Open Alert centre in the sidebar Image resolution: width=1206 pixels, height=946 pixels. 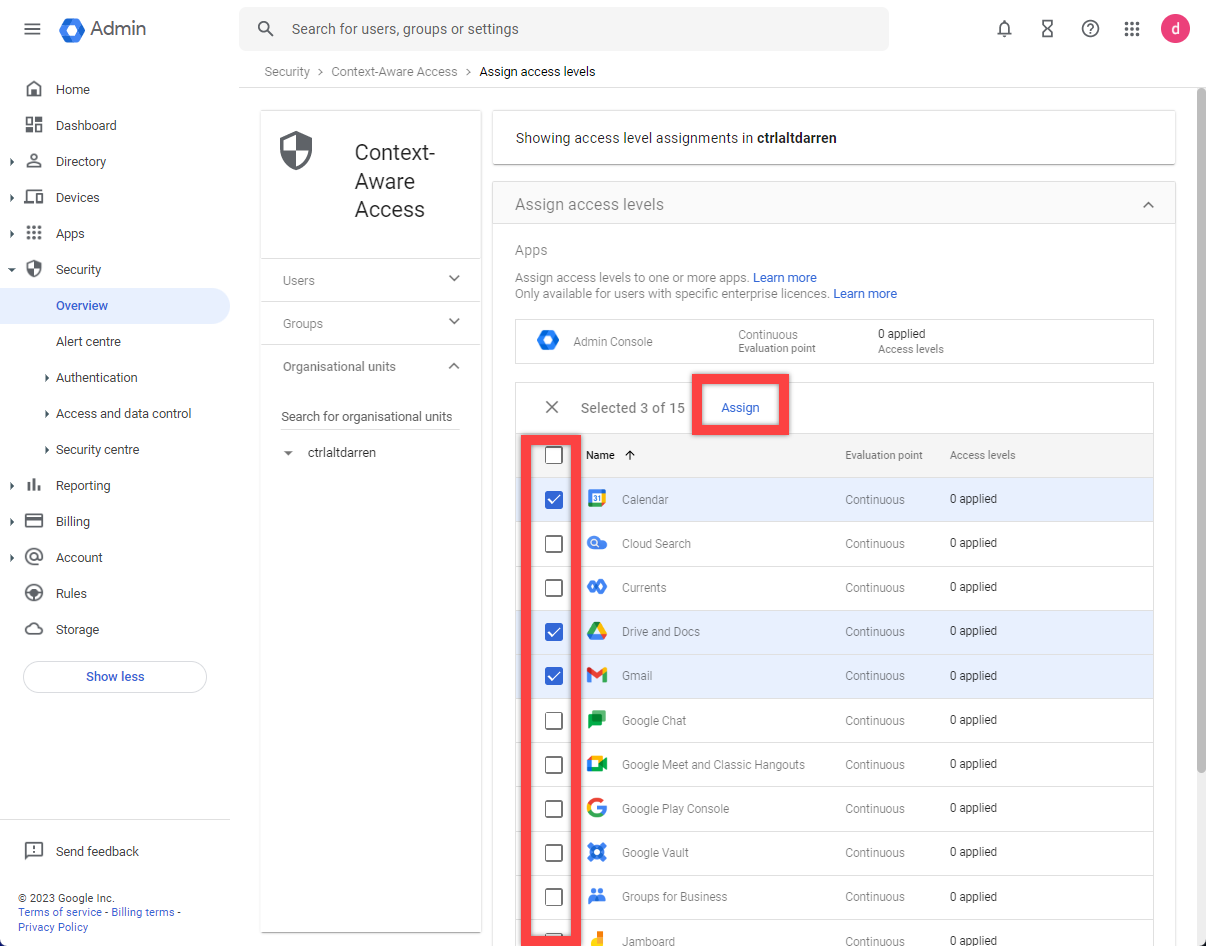[88, 342]
